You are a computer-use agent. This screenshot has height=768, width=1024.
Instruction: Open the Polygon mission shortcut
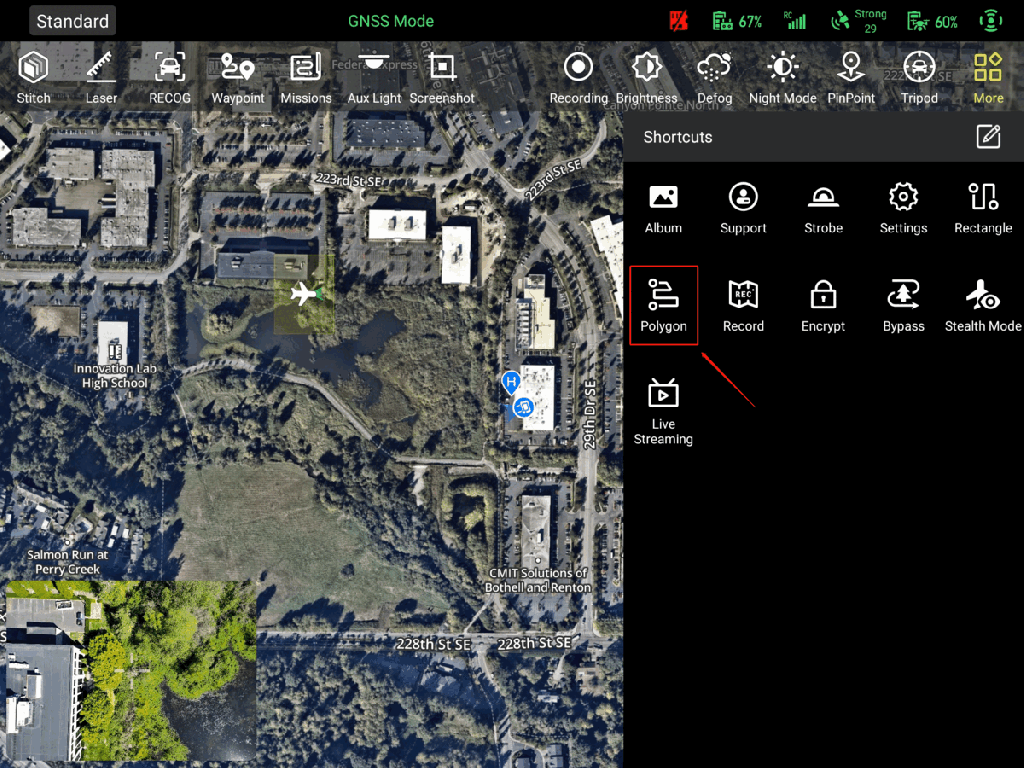click(x=663, y=305)
